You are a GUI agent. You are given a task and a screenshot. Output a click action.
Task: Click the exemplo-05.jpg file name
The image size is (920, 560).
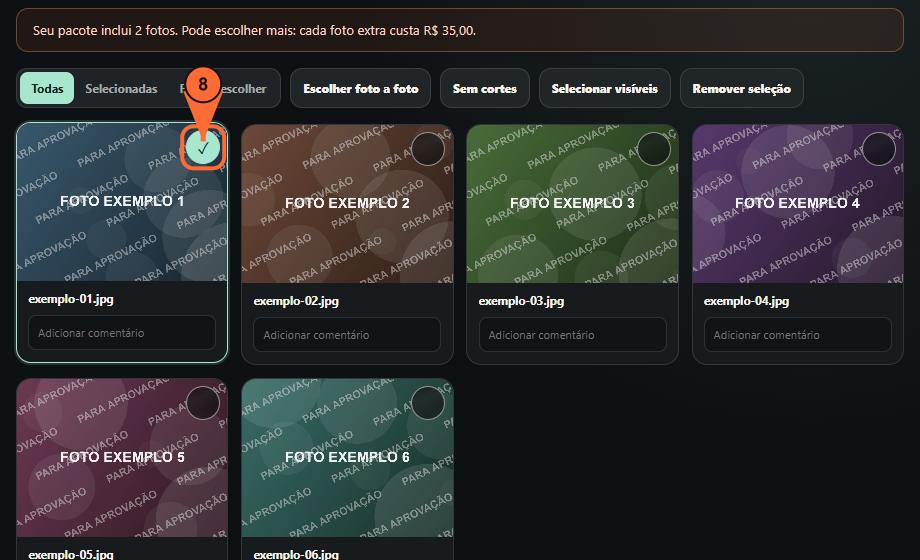pyautogui.click(x=71, y=554)
